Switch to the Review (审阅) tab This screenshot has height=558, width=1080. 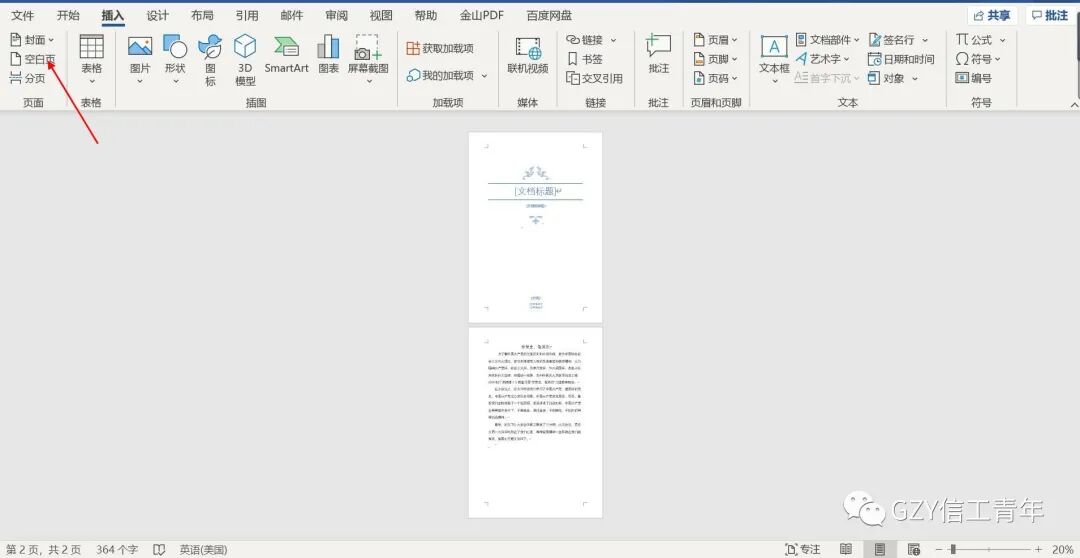pyautogui.click(x=336, y=15)
